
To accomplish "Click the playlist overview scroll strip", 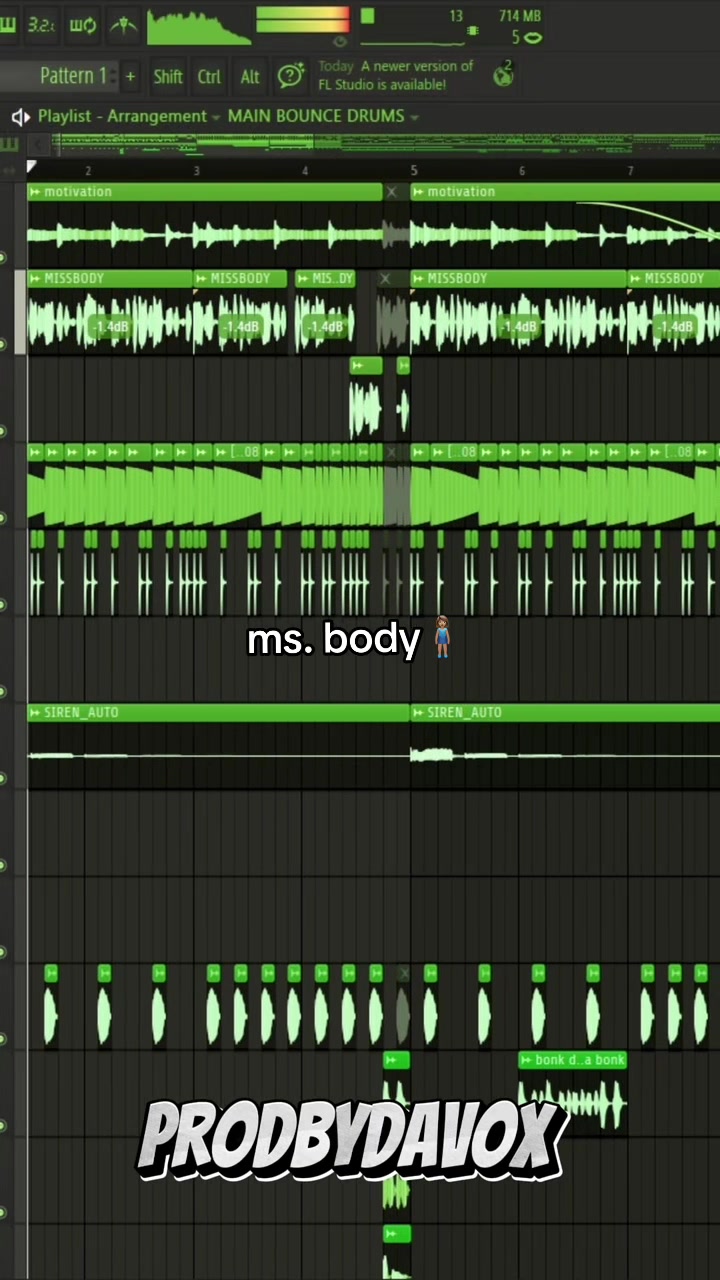I will [385, 144].
